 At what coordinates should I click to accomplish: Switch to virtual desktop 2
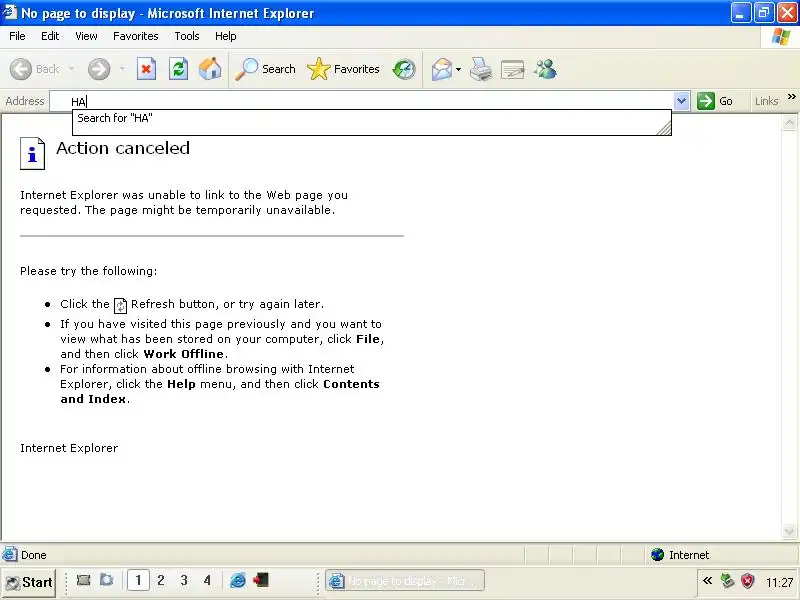pyautogui.click(x=161, y=581)
